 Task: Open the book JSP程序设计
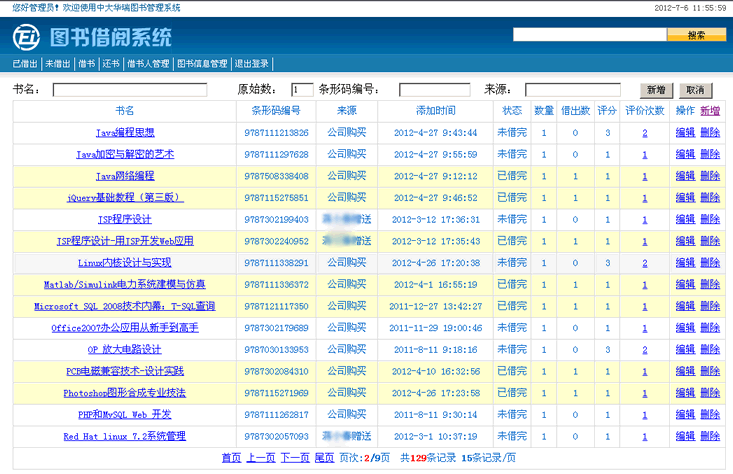click(125, 219)
